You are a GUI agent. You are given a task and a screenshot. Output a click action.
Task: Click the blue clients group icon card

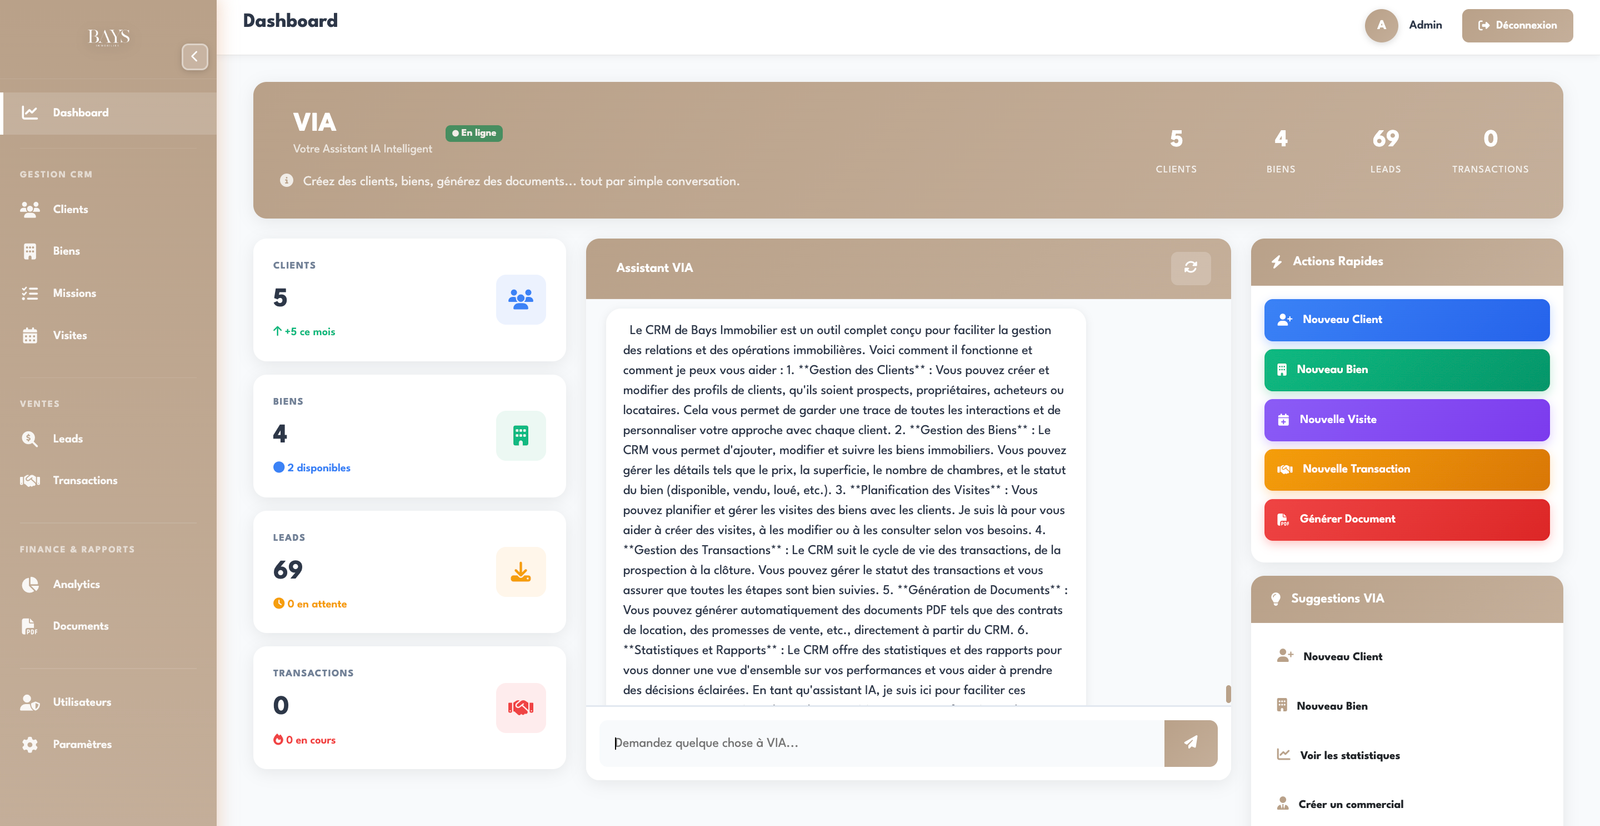[520, 299]
